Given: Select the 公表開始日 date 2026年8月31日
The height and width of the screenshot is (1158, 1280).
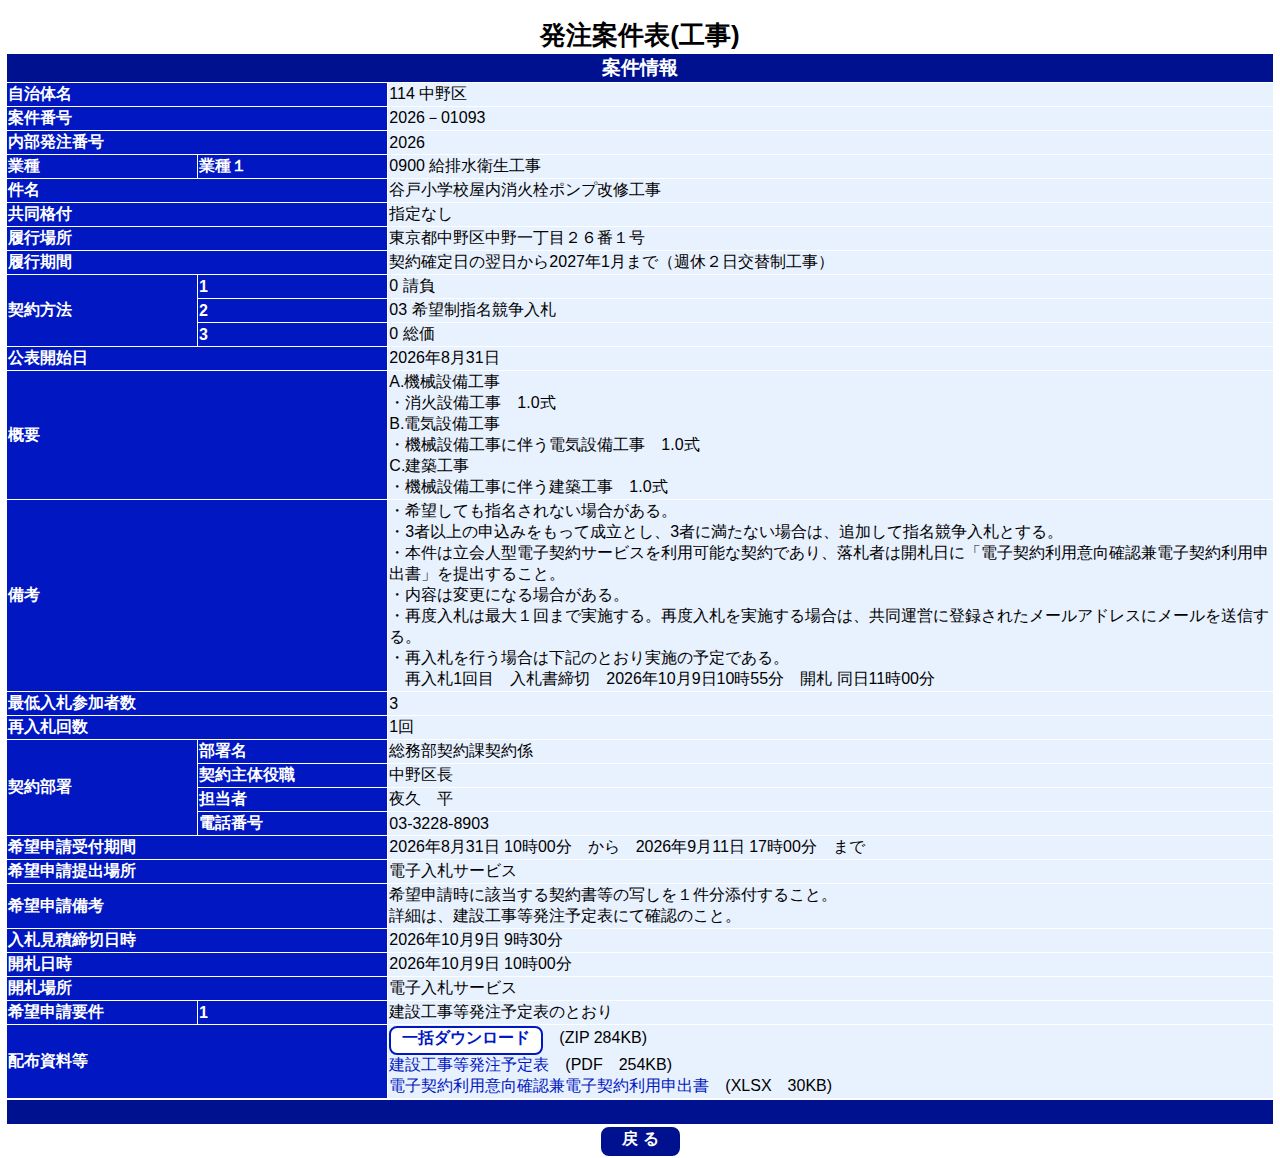Looking at the screenshot, I should point(444,358).
